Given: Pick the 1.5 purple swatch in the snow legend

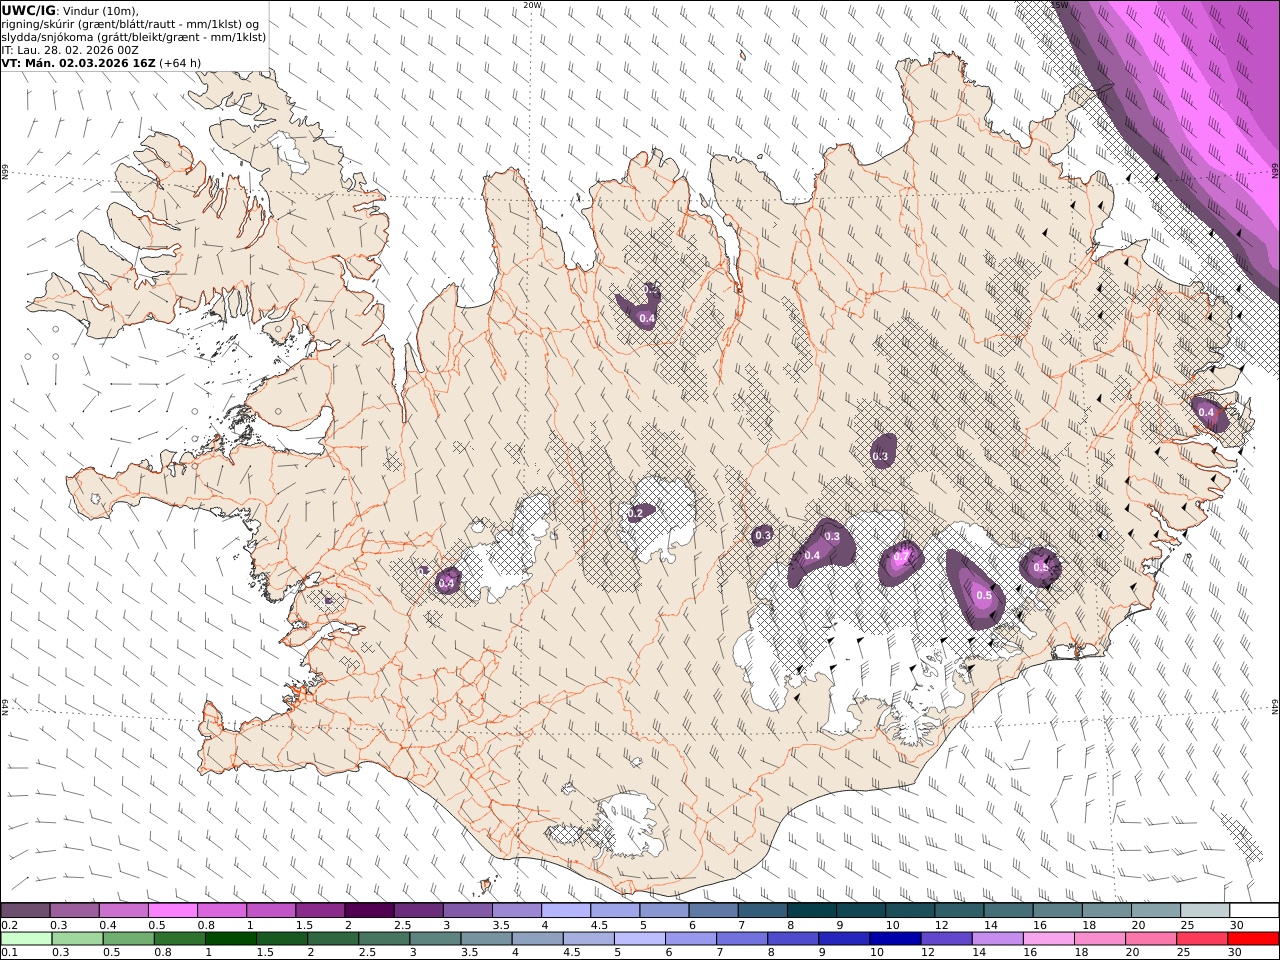Looking at the screenshot, I should (320, 911).
